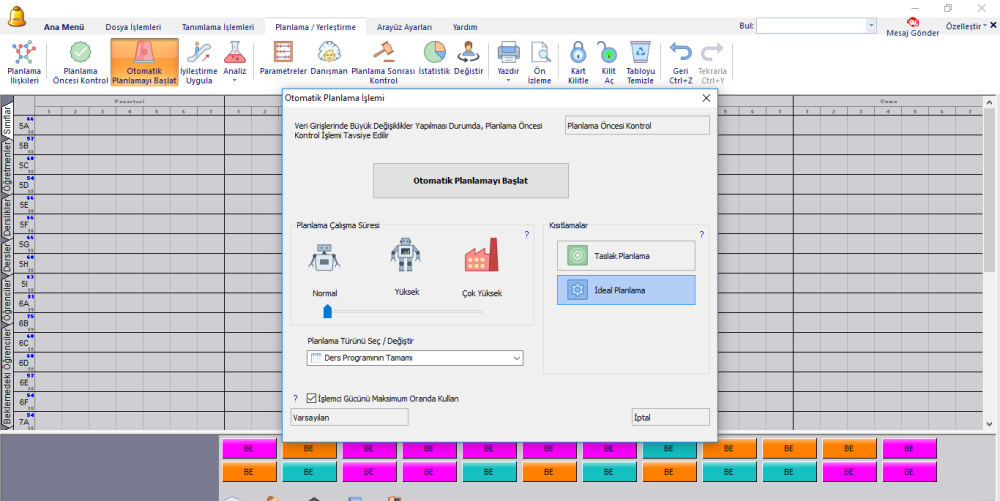
Task: Click the planning duration slider handle
Action: coord(328,311)
